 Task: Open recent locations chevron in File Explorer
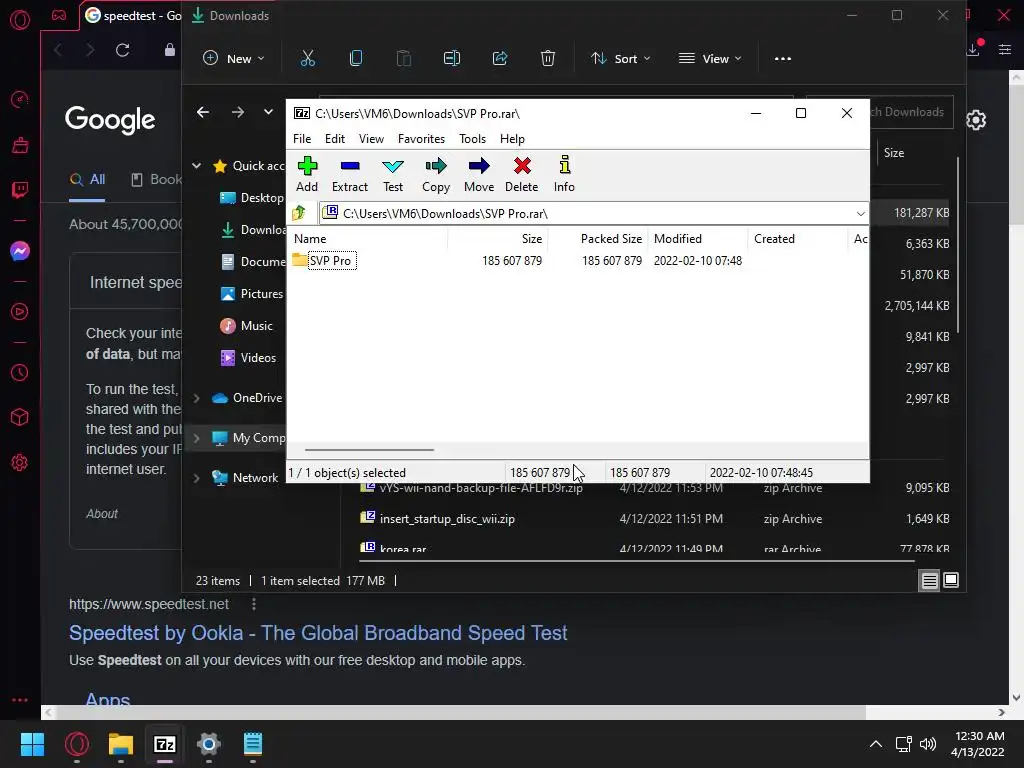coord(268,112)
